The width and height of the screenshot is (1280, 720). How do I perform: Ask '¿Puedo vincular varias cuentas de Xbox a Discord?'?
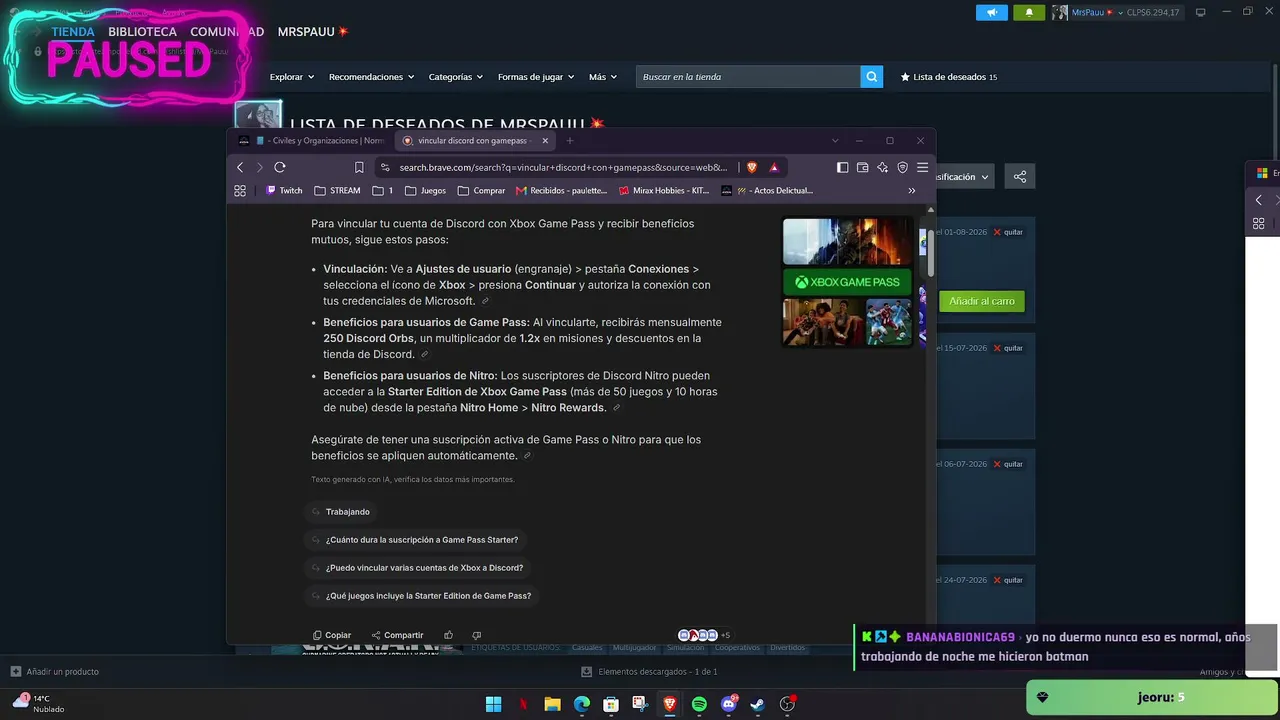tap(418, 568)
